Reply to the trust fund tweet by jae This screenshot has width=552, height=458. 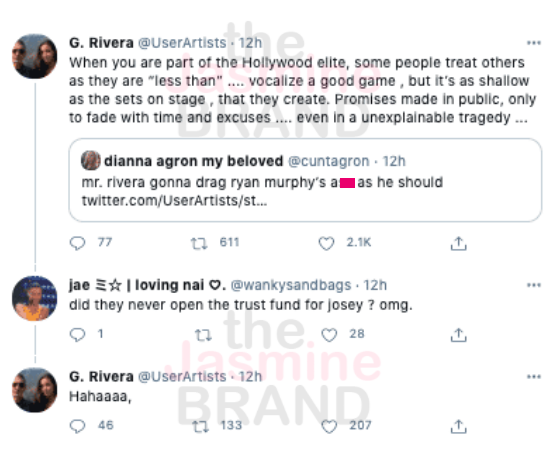(77, 334)
